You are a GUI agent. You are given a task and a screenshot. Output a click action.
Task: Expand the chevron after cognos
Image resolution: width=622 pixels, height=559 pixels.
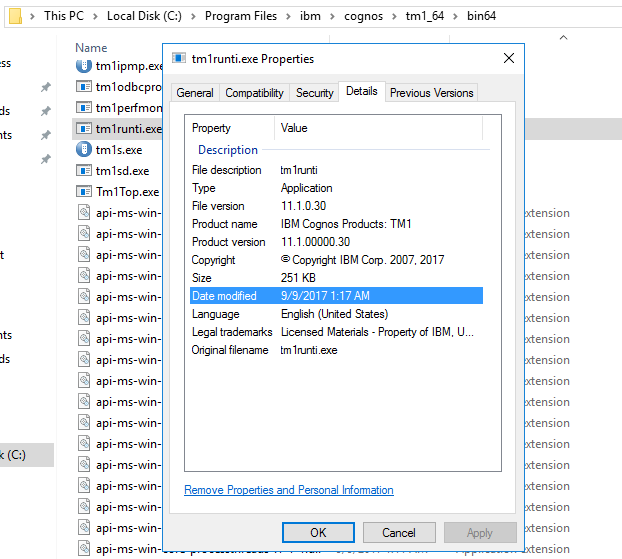click(x=394, y=16)
